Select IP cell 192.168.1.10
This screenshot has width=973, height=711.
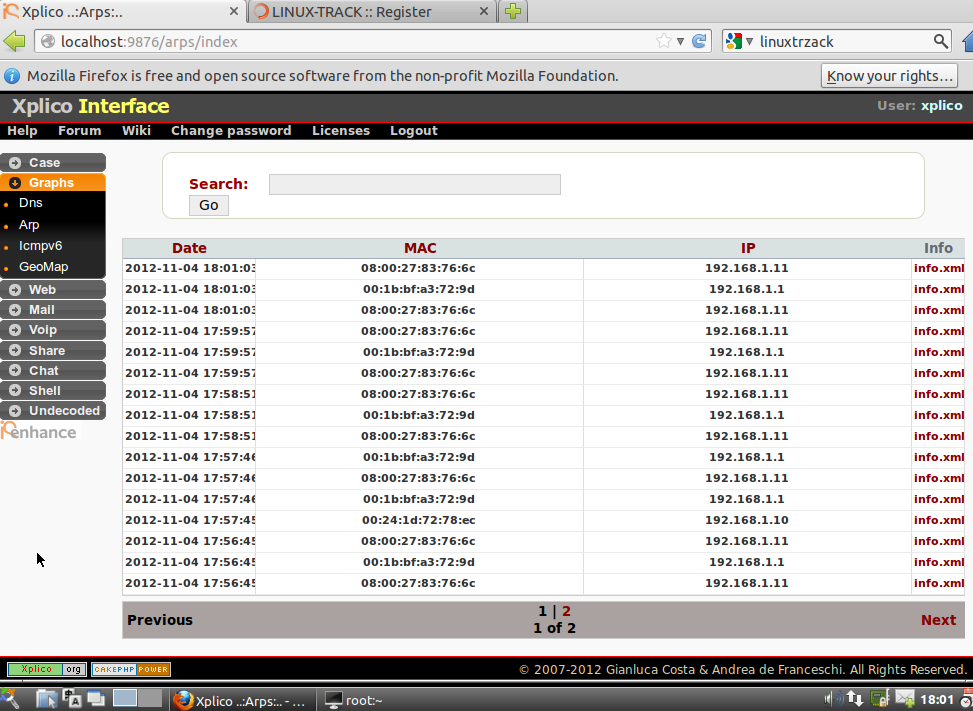click(x=747, y=520)
